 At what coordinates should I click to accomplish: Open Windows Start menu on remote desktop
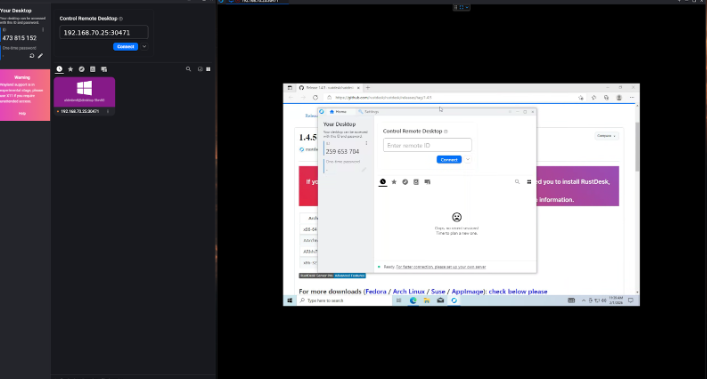290,301
